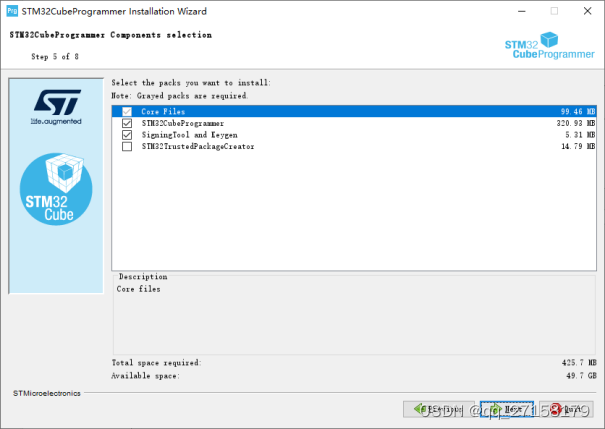Screen dimensions: 605x429
Task: Click the ST life.augmented logo
Action: (x=57, y=107)
